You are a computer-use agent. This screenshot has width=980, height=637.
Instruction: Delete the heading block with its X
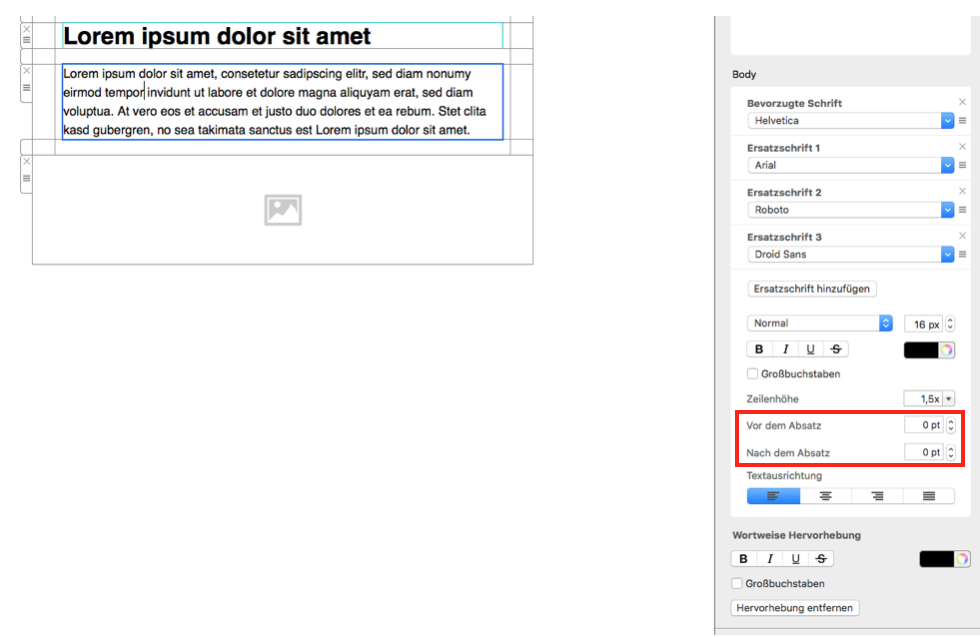click(26, 29)
